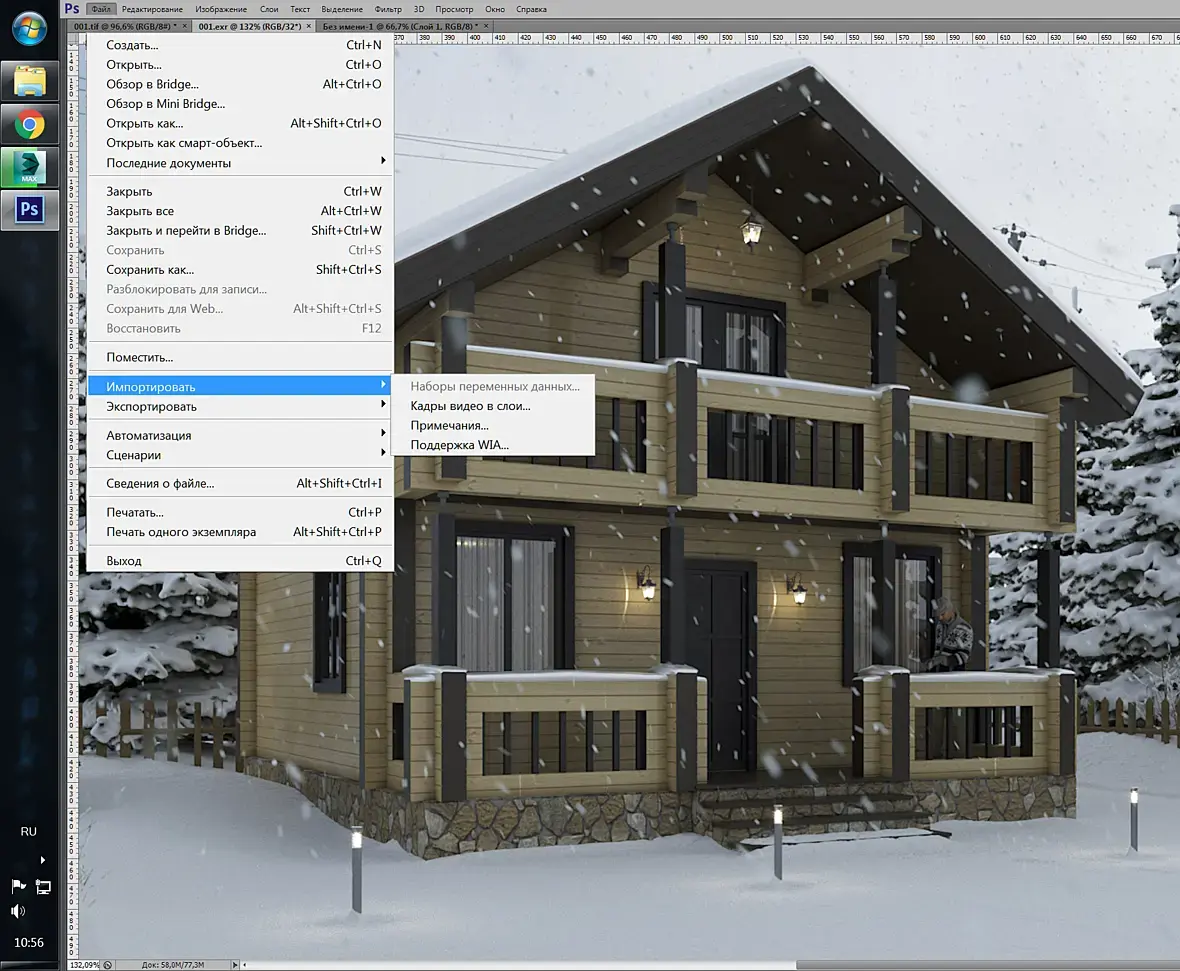Open the Справка menu
Image resolution: width=1180 pixels, height=971 pixels.
tap(531, 9)
